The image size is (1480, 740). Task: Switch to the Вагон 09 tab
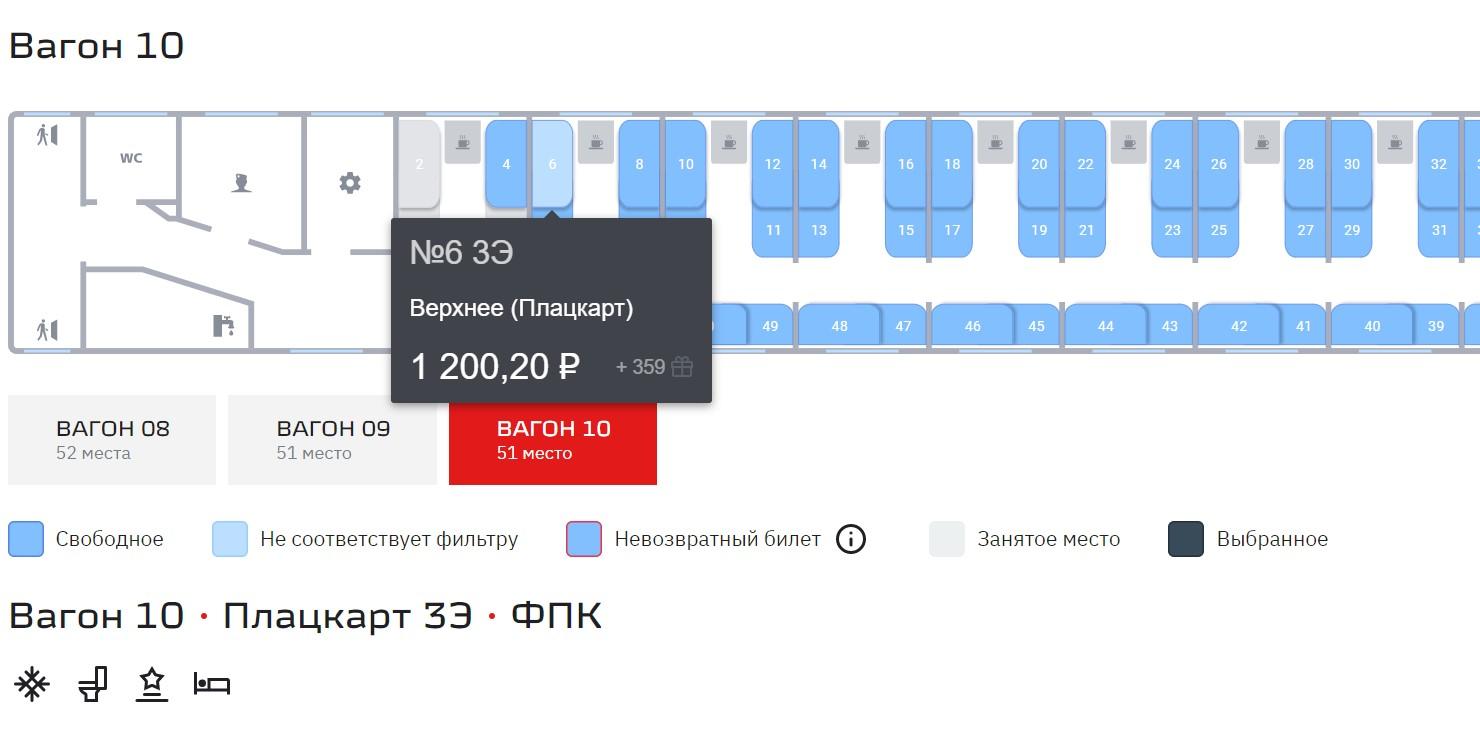332,440
